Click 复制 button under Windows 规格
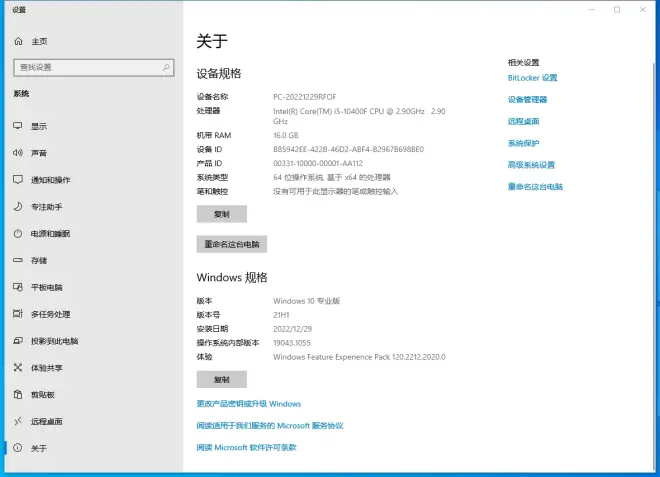 click(x=221, y=380)
